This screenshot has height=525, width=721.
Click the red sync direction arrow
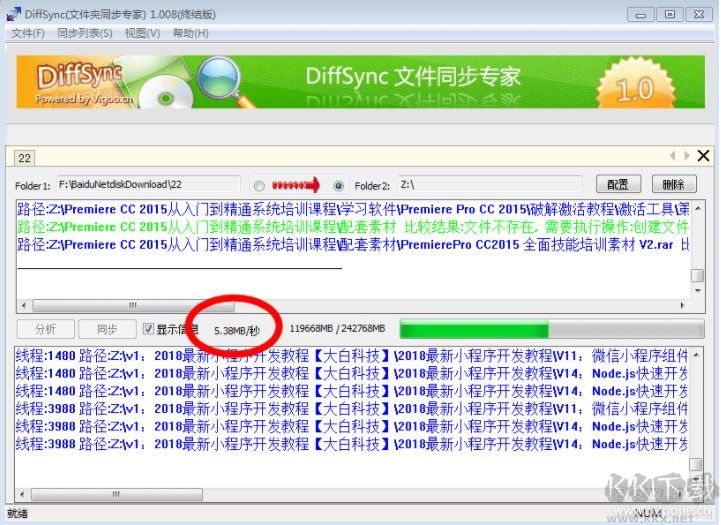point(296,185)
